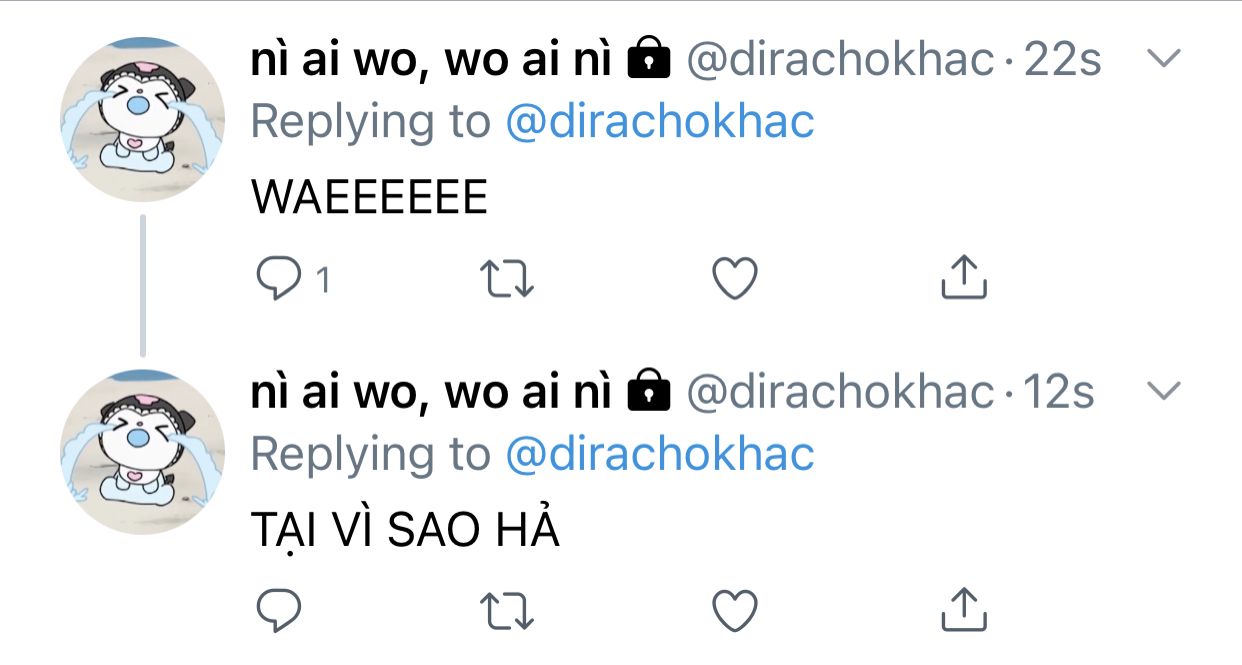1242x665 pixels.
Task: Reply to the WAEEEEEE tweet
Action: coord(278,279)
